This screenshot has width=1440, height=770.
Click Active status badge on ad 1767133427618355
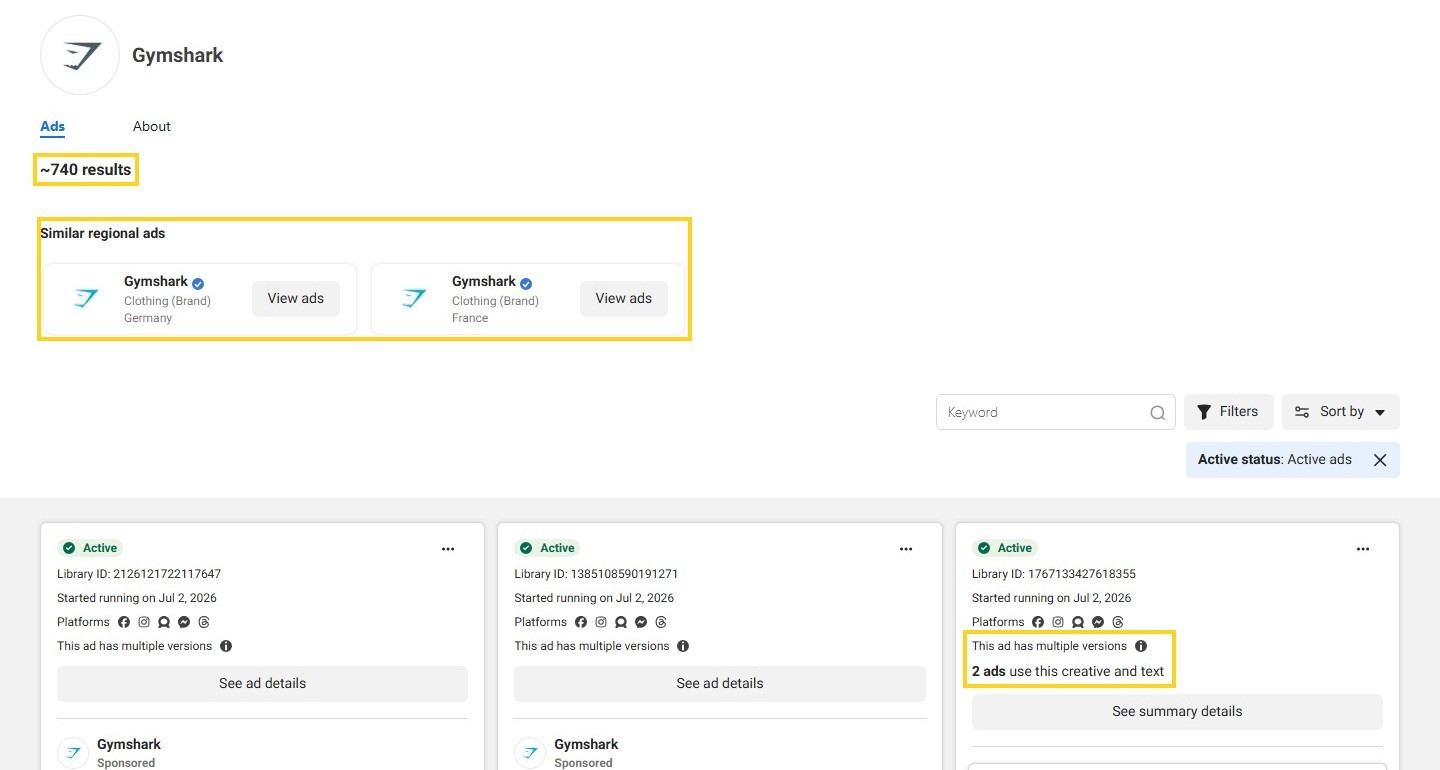1004,548
